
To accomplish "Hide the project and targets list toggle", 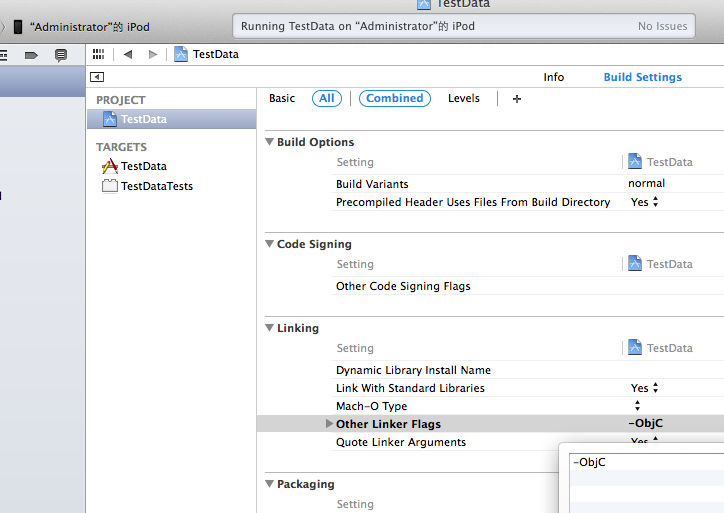I will click(97, 77).
